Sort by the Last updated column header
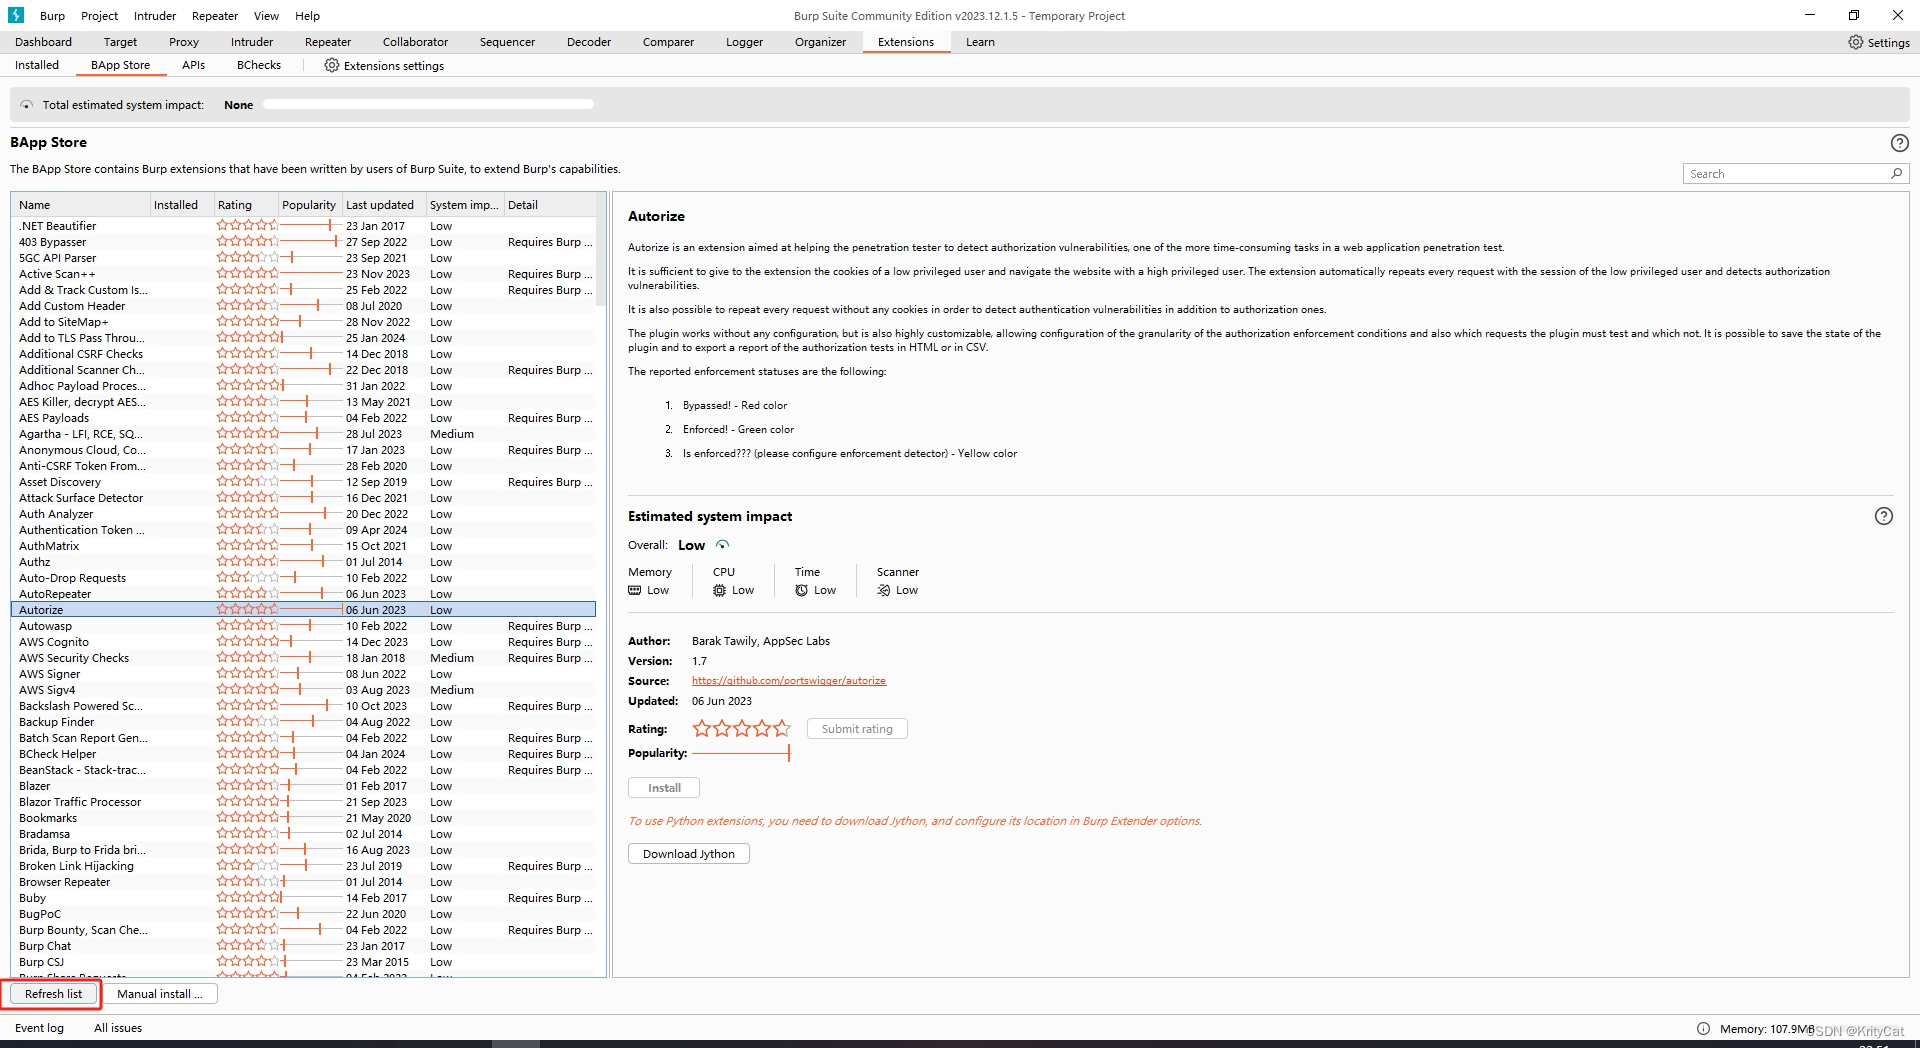The width and height of the screenshot is (1920, 1048). coord(384,205)
